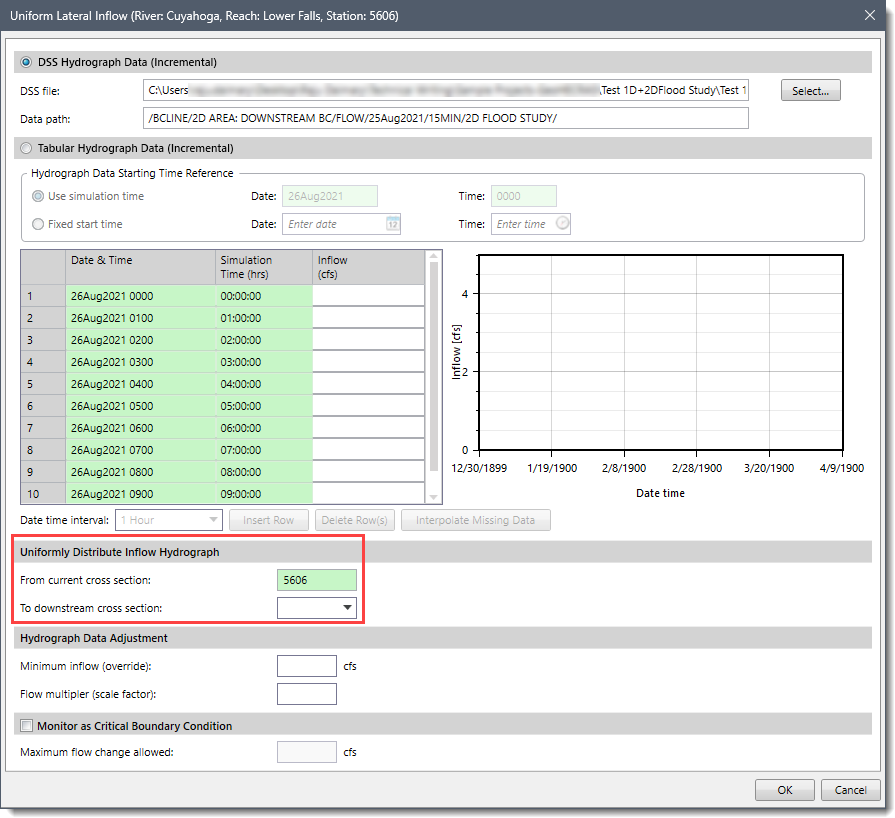Click the 26Aug2021 0700 date cell
Image resolution: width=895 pixels, height=818 pixels.
click(x=140, y=450)
